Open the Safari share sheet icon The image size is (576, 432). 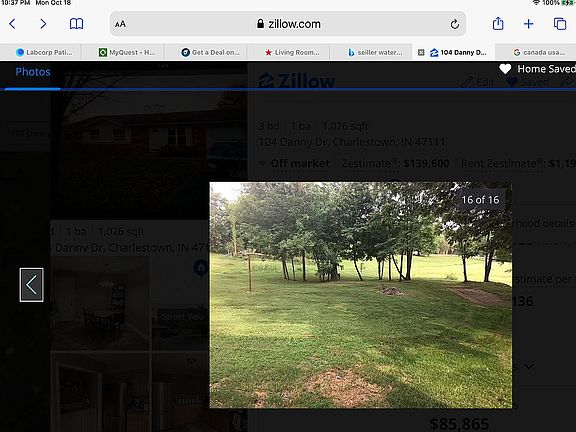[x=498, y=24]
